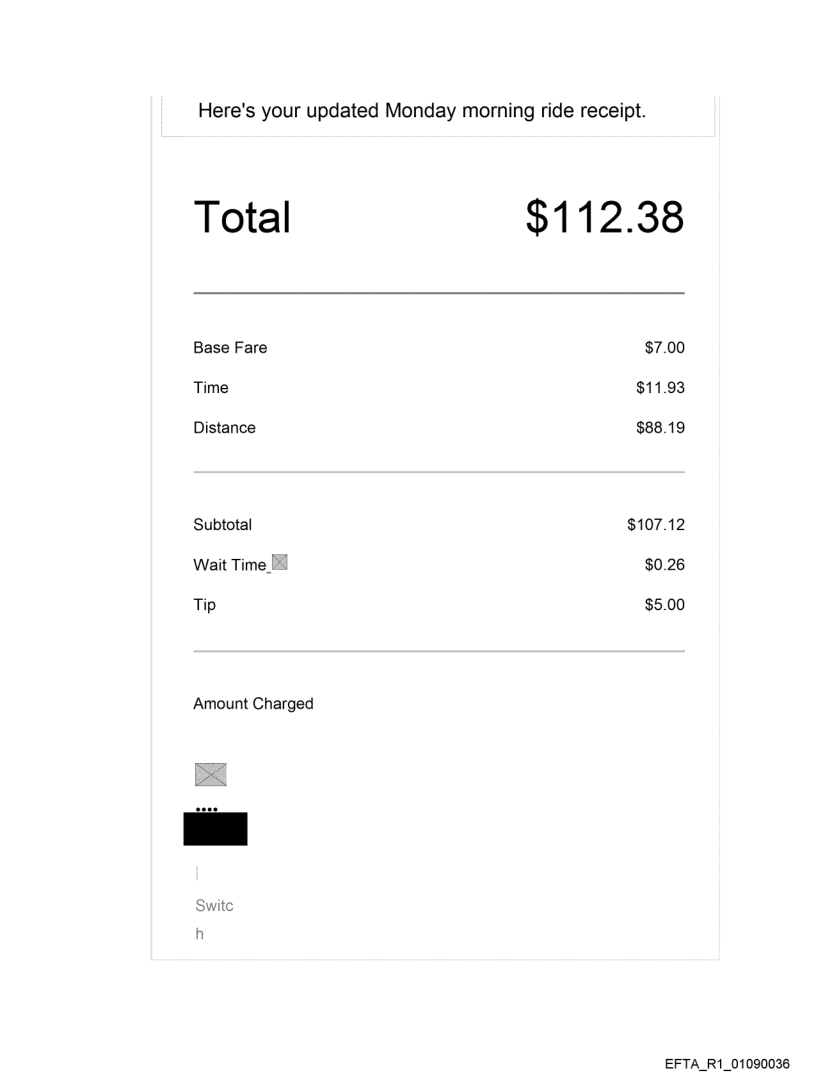Click the payment card image placeholder
This screenshot has width=816, height=1073.
click(x=210, y=774)
